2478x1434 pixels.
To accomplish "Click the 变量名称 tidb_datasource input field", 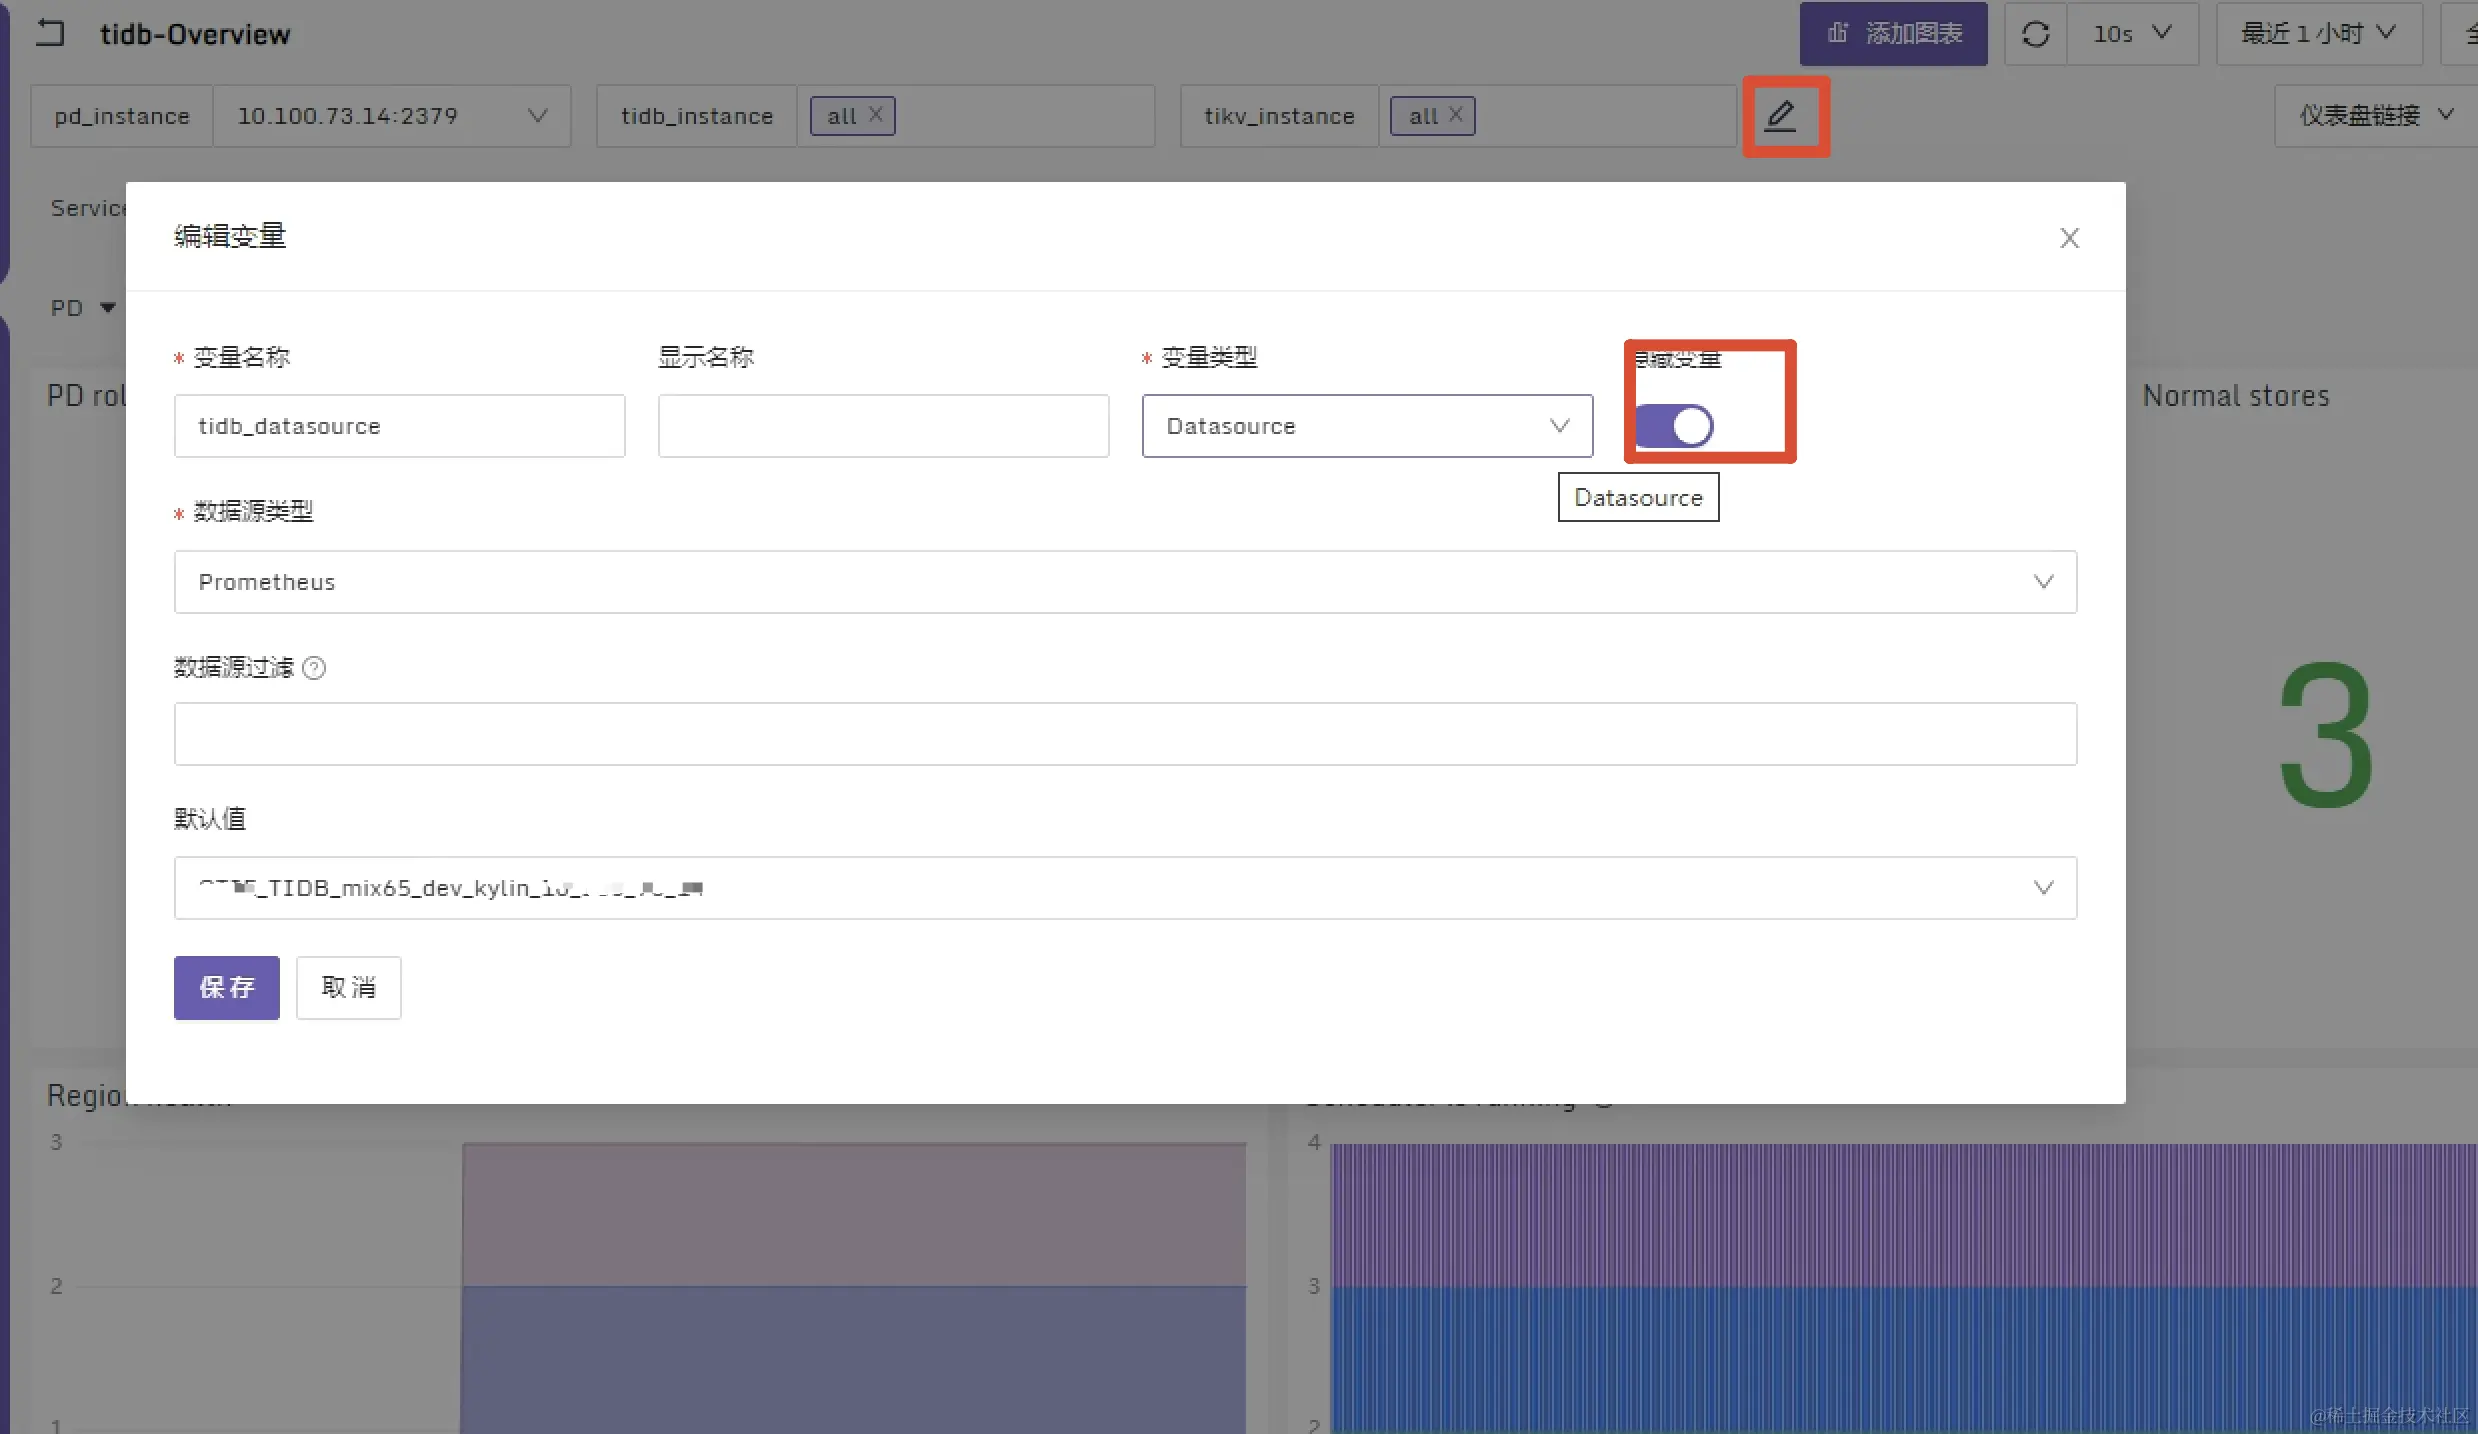I will pyautogui.click(x=399, y=426).
